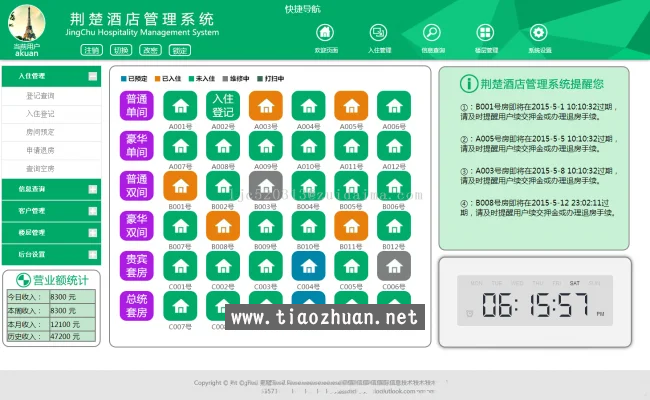Click the reminder about room B001 expiring
Image resolution: width=650 pixels, height=400 pixels.
(x=538, y=112)
